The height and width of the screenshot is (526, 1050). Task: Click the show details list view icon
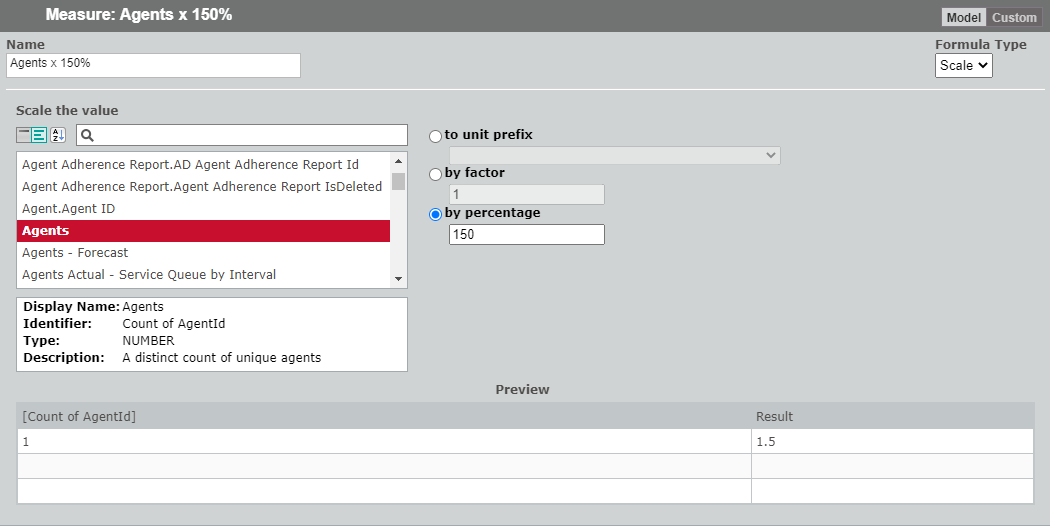40,135
